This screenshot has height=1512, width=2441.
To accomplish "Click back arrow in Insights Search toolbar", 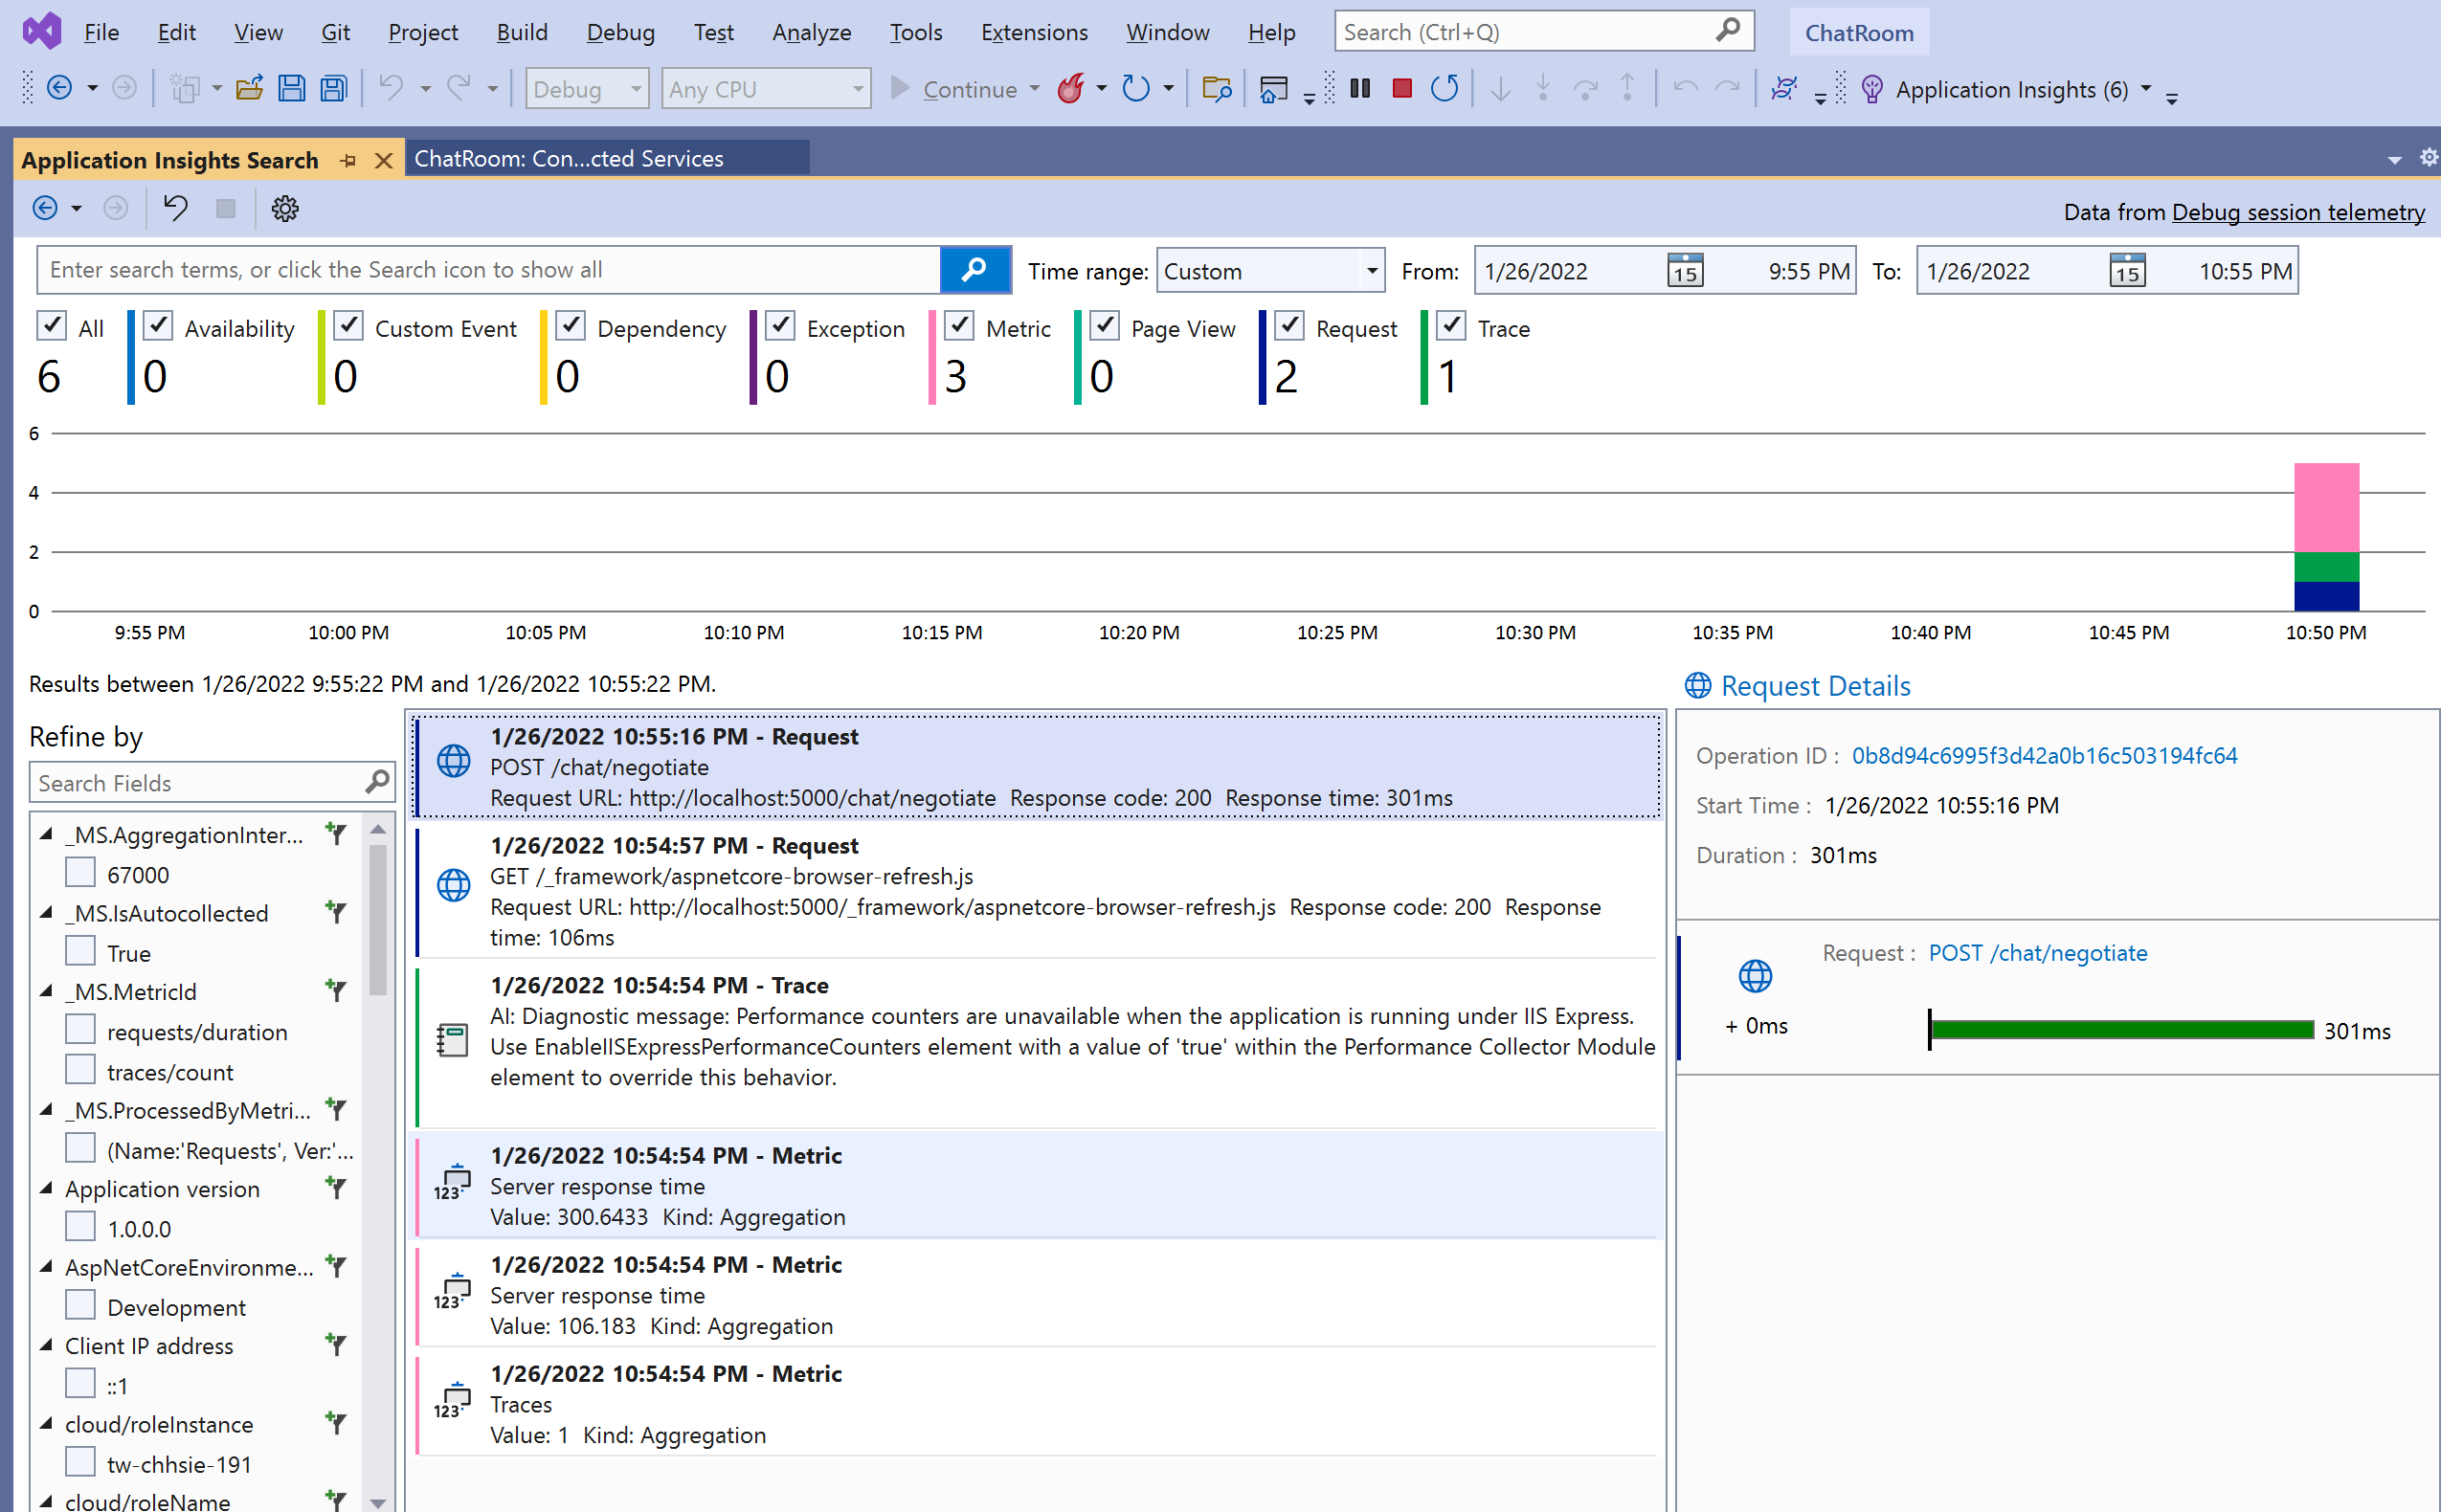I will coord(45,208).
